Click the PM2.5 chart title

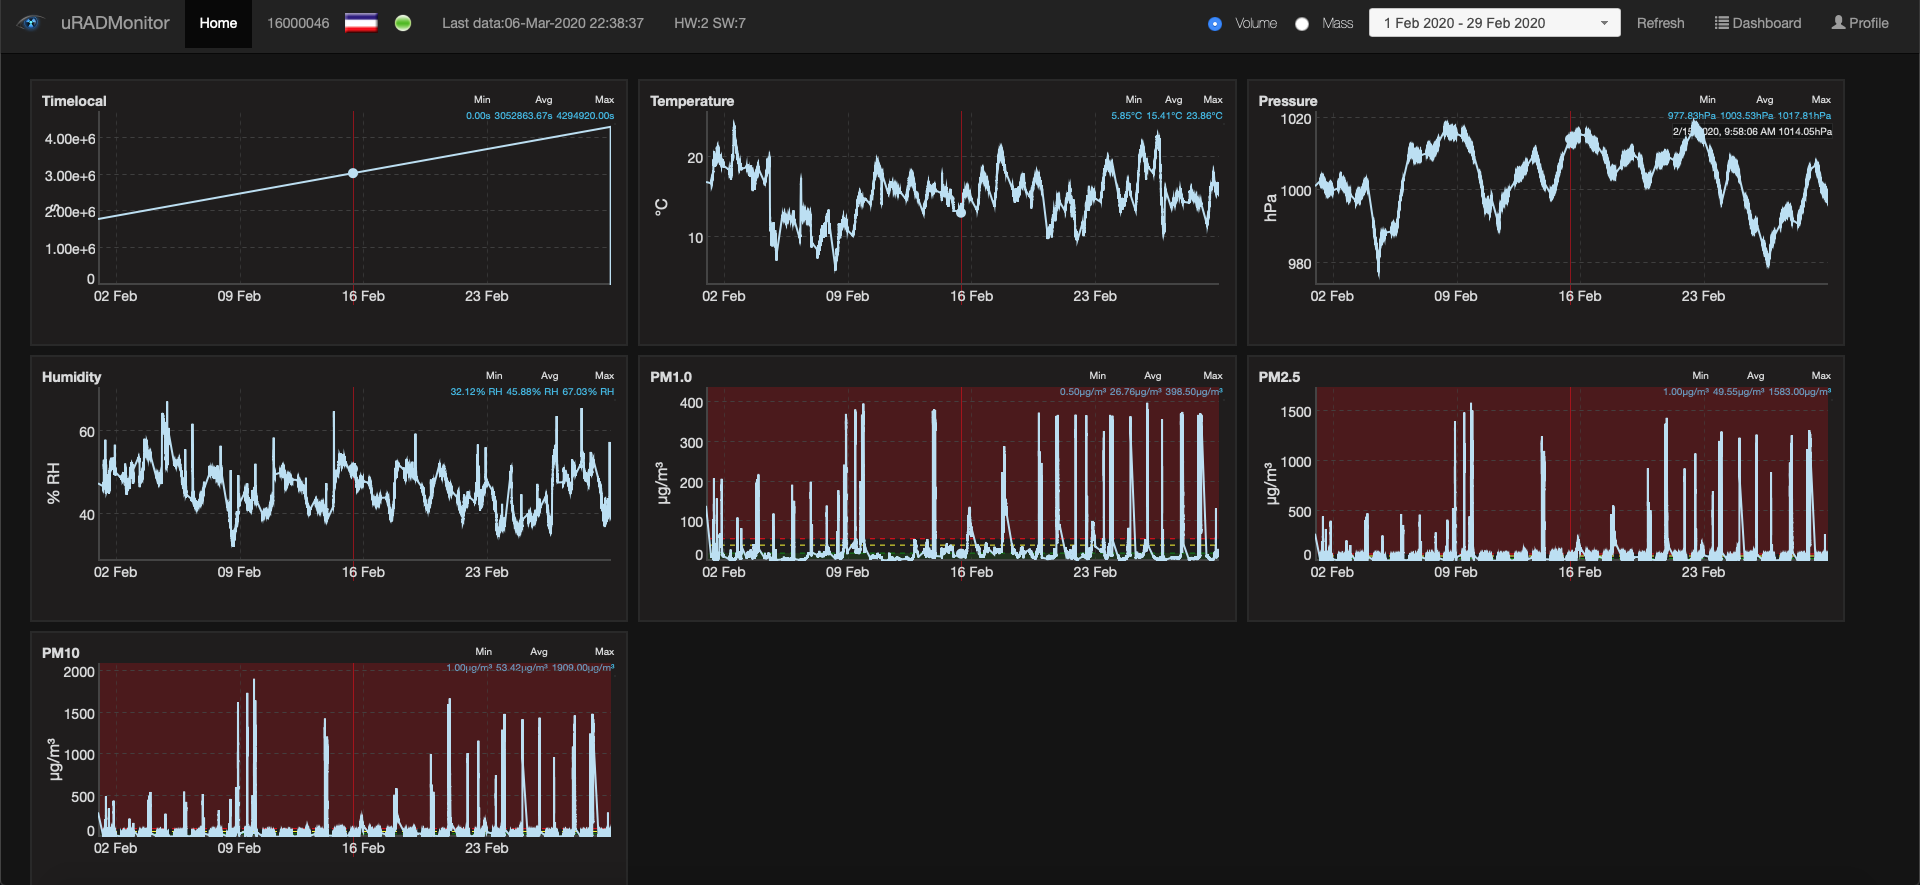(x=1279, y=377)
